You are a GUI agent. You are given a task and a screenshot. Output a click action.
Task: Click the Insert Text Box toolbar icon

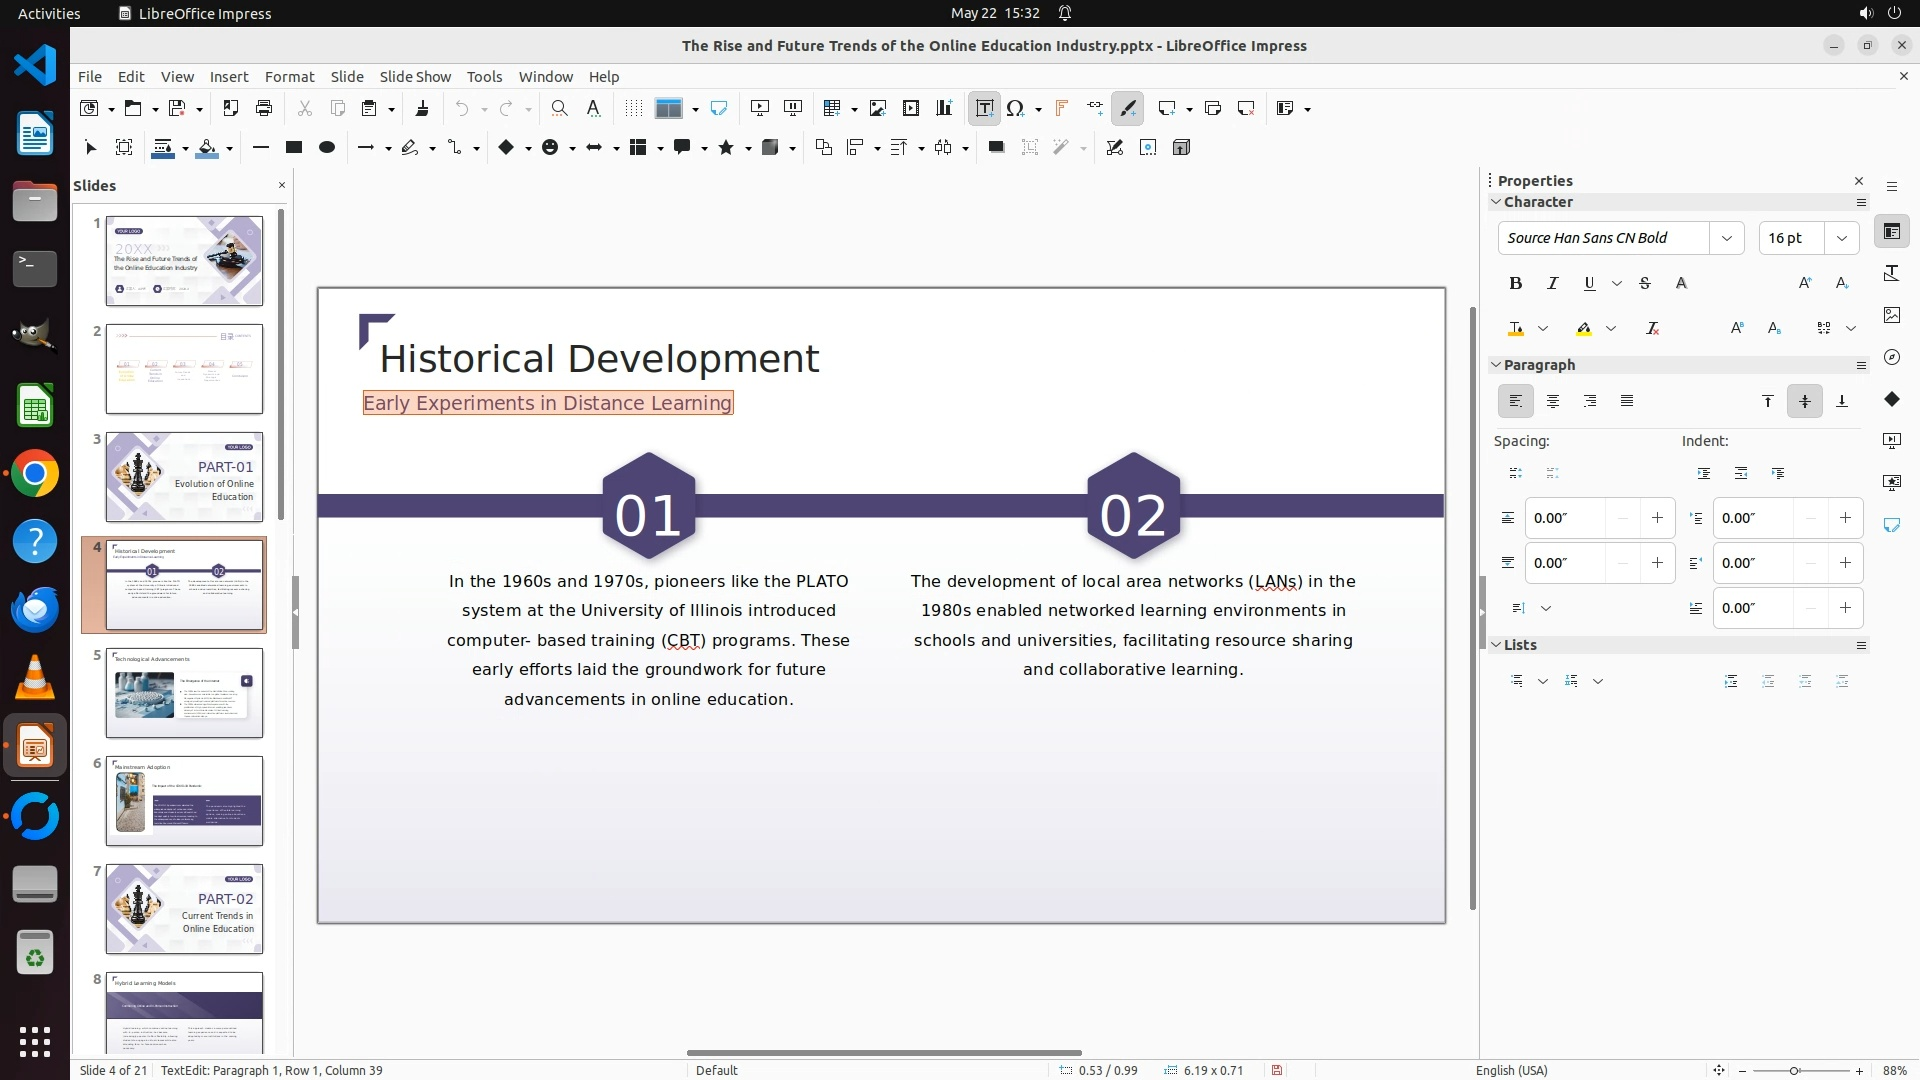click(984, 108)
